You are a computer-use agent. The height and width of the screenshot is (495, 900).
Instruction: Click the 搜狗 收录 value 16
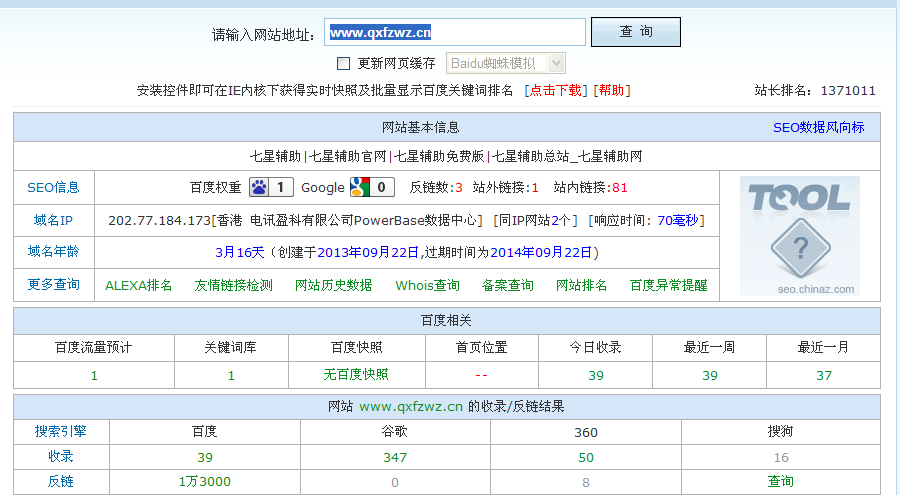pyautogui.click(x=781, y=458)
